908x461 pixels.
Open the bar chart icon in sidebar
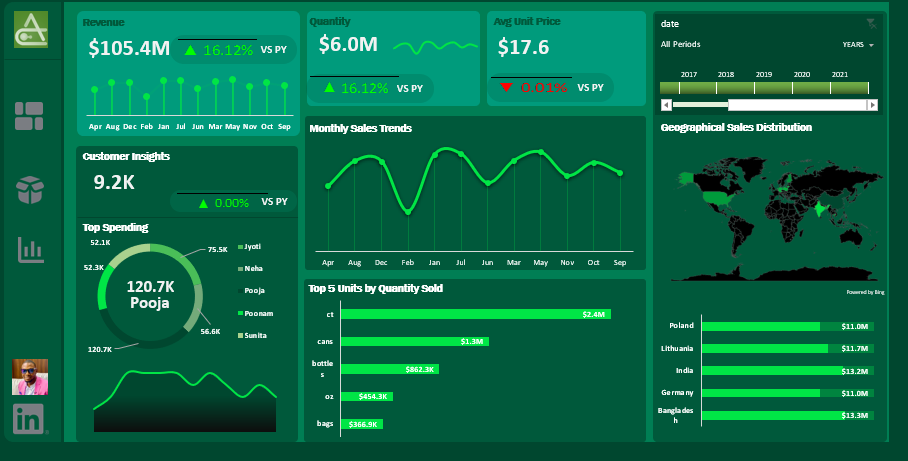pos(31,250)
